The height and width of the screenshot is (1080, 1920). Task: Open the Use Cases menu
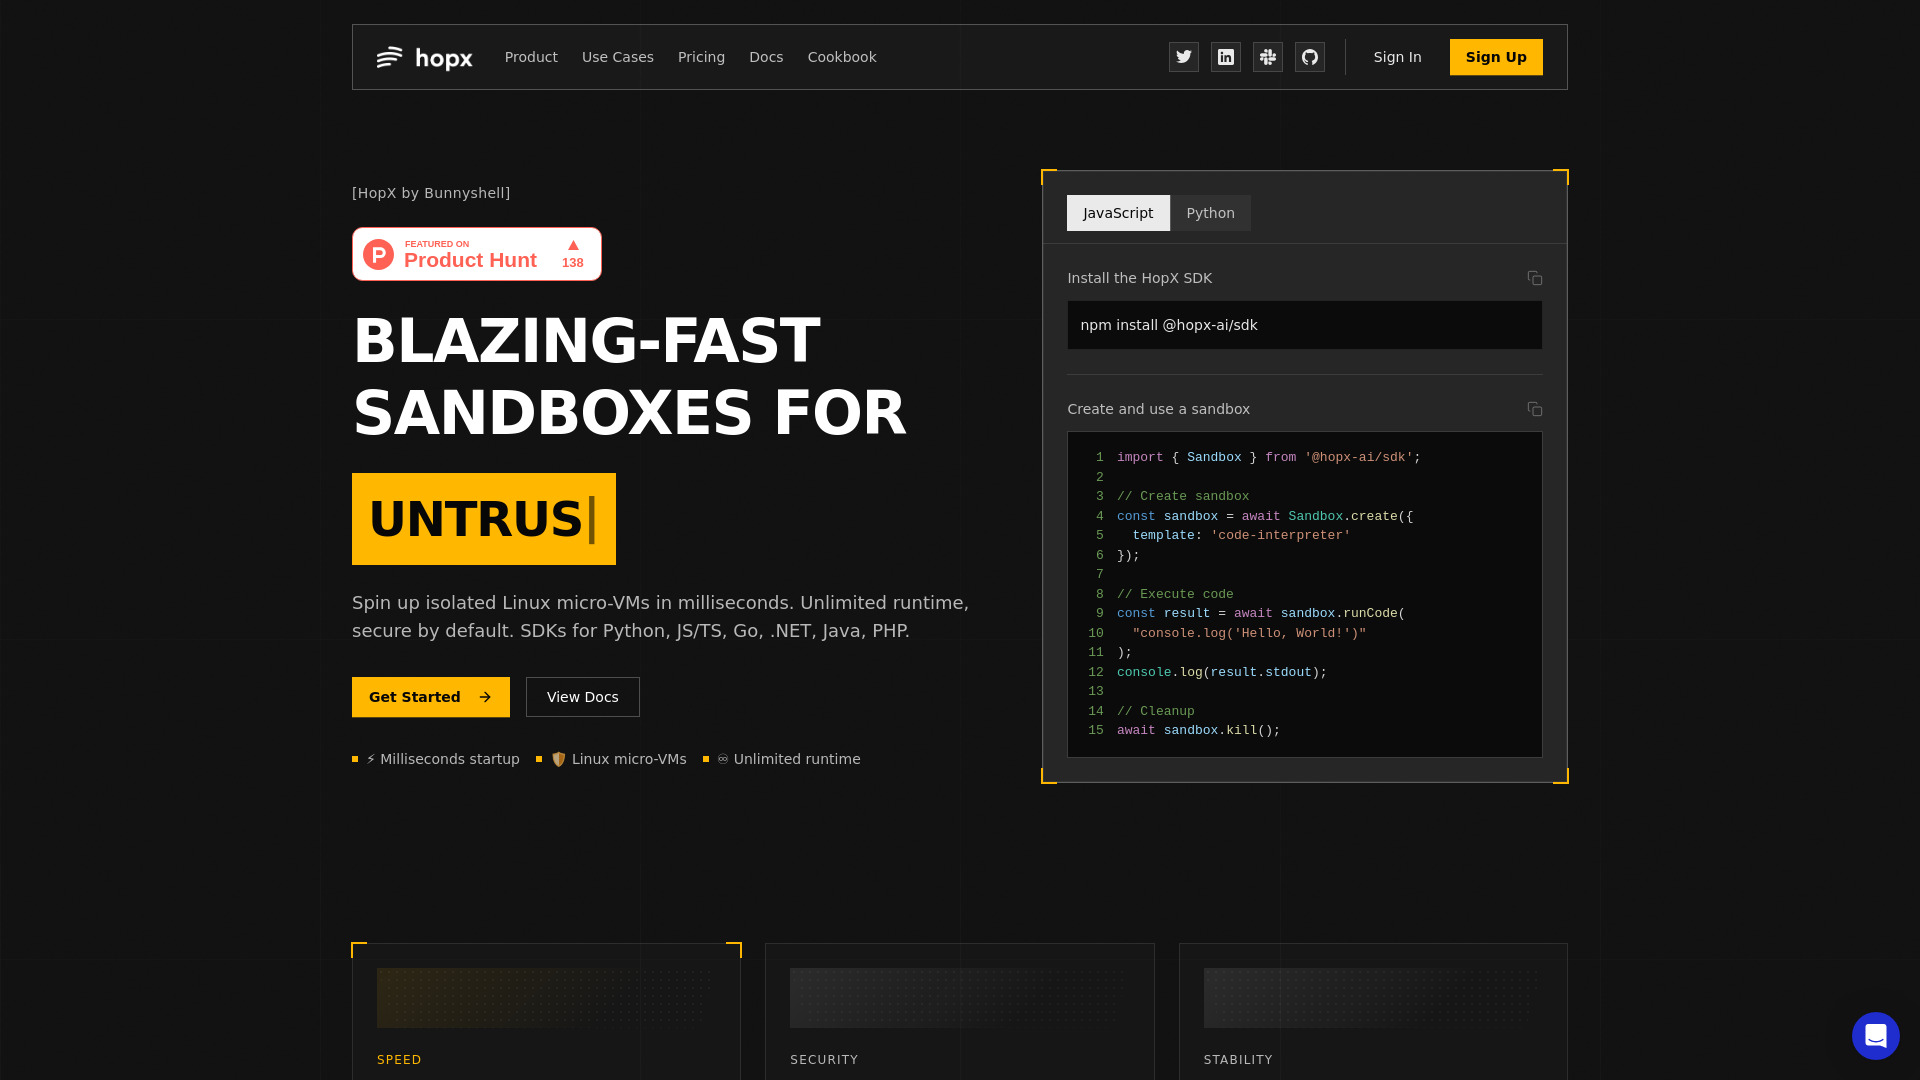pyautogui.click(x=618, y=57)
